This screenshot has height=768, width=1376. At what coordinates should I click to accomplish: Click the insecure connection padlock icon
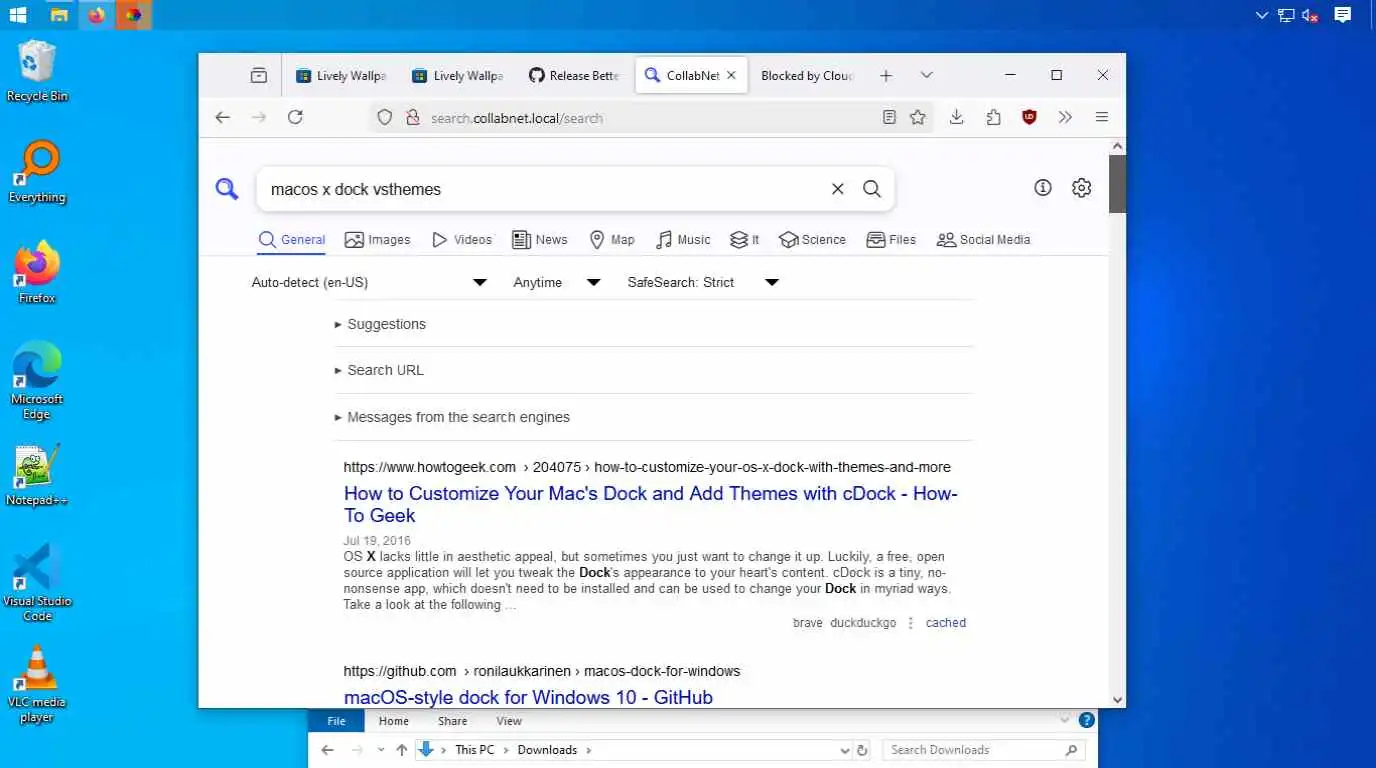pyautogui.click(x=412, y=118)
